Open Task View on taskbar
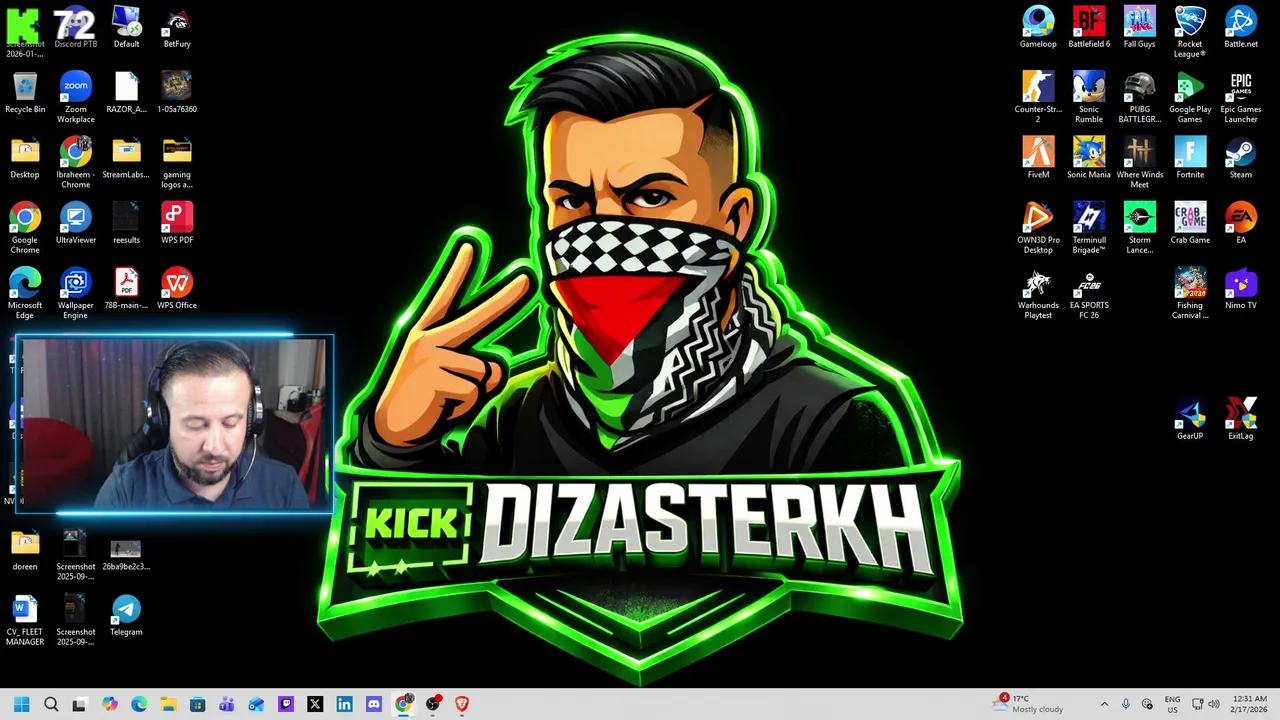The width and height of the screenshot is (1280, 720). coord(80,704)
